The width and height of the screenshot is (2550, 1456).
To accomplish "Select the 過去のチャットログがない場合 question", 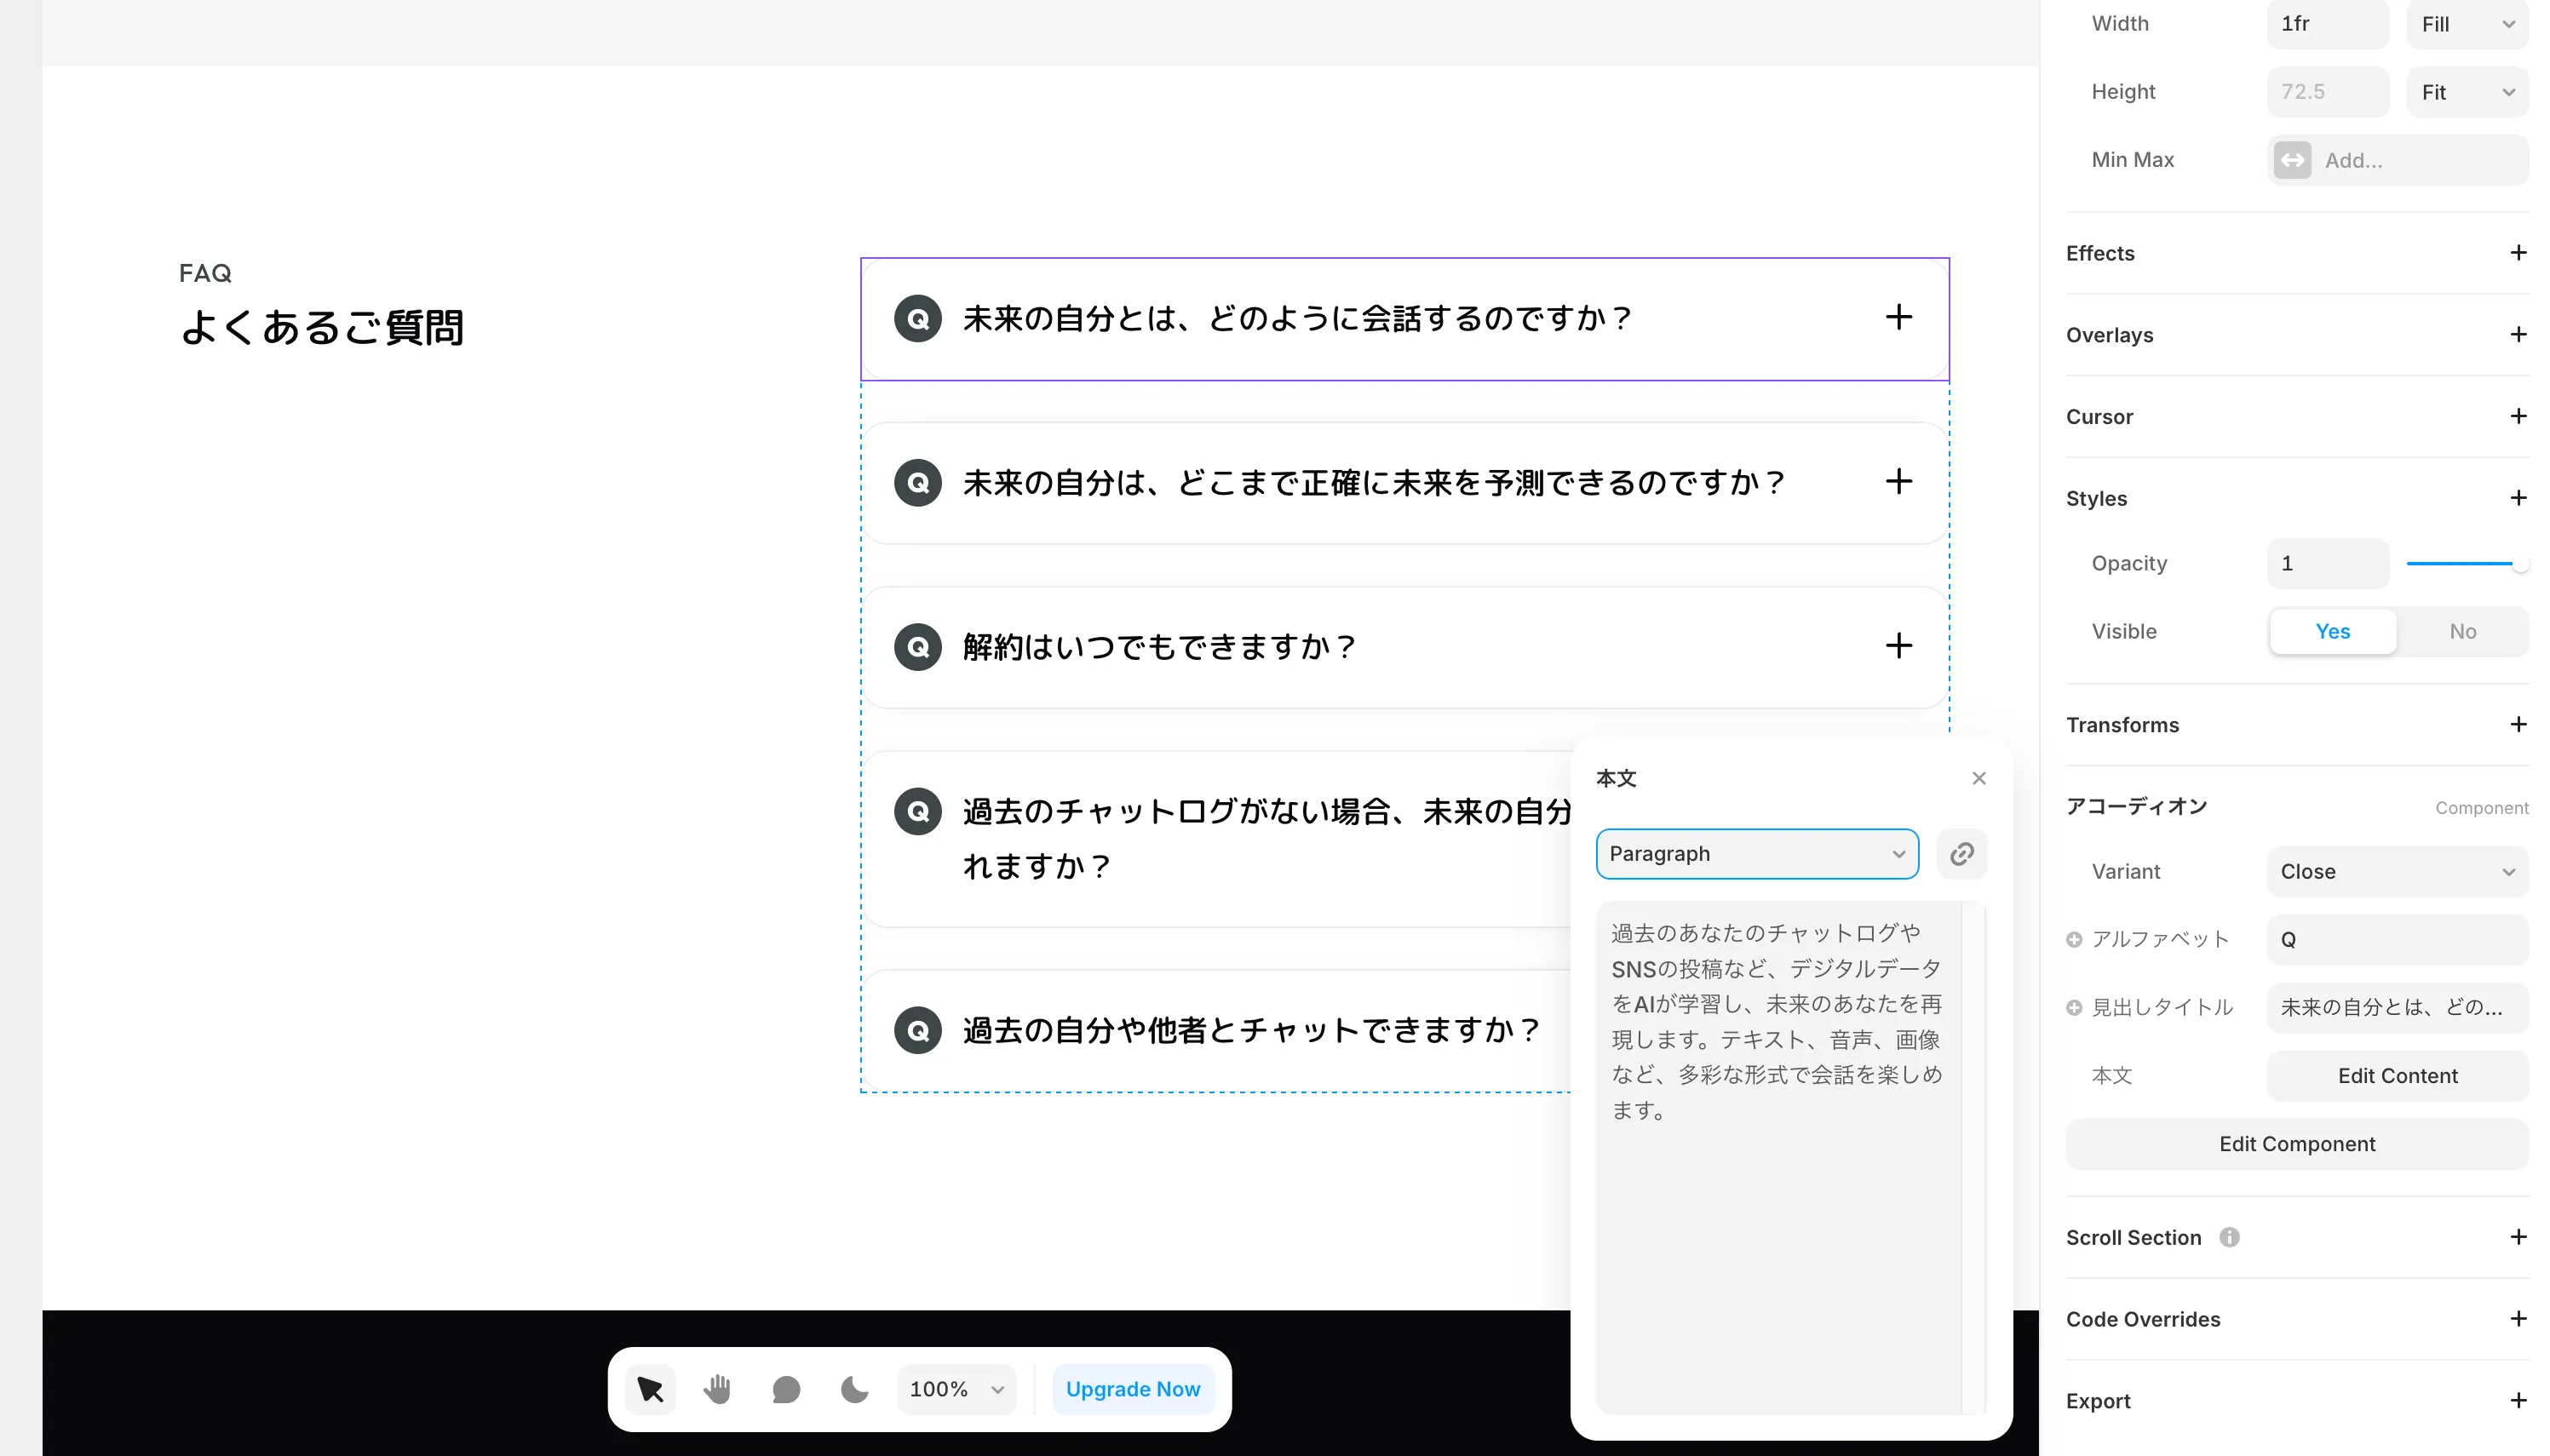I will (1267, 838).
